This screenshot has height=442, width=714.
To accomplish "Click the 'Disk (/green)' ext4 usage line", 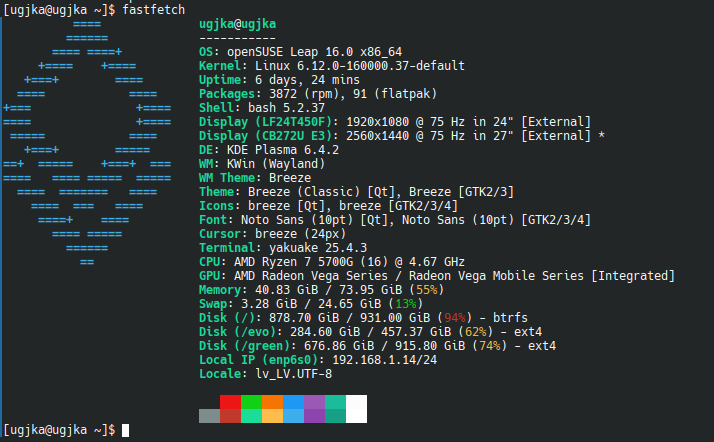I will coord(377,346).
